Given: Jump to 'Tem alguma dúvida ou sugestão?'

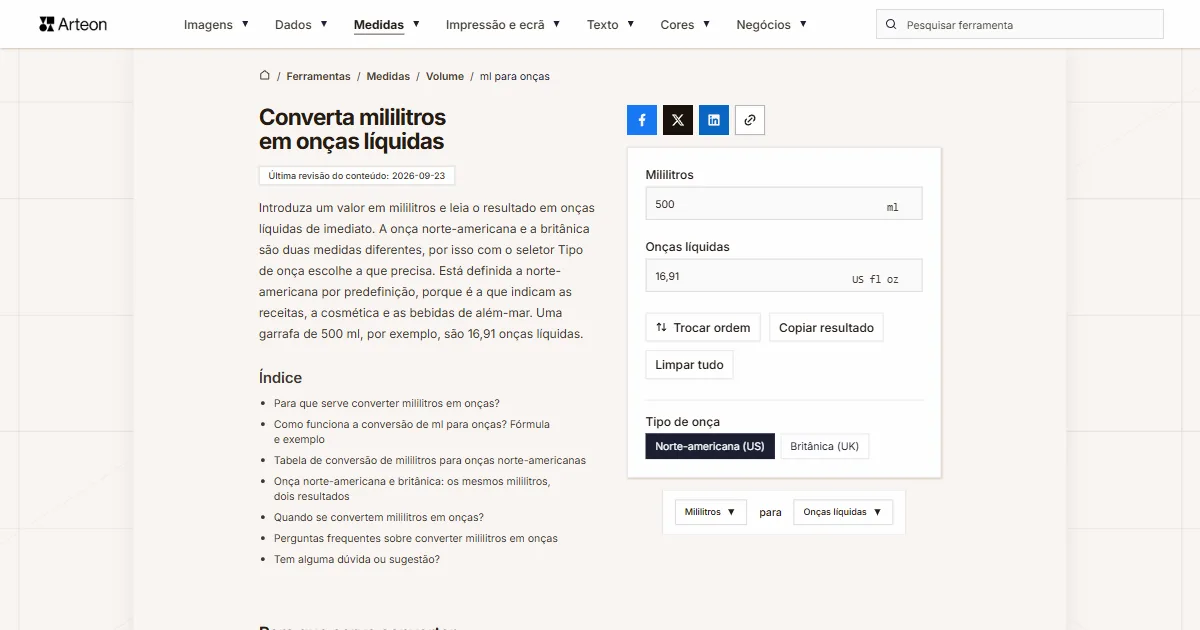Looking at the screenshot, I should pyautogui.click(x=357, y=559).
